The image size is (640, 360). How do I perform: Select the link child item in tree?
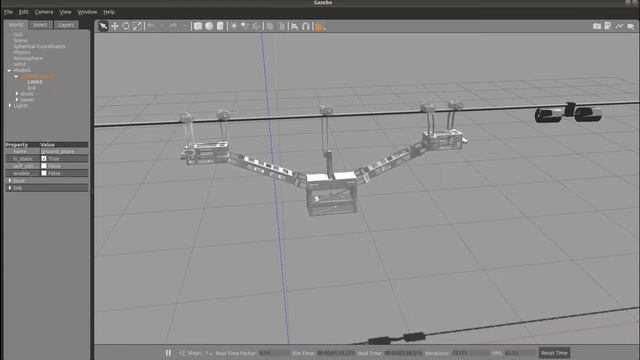(x=31, y=88)
